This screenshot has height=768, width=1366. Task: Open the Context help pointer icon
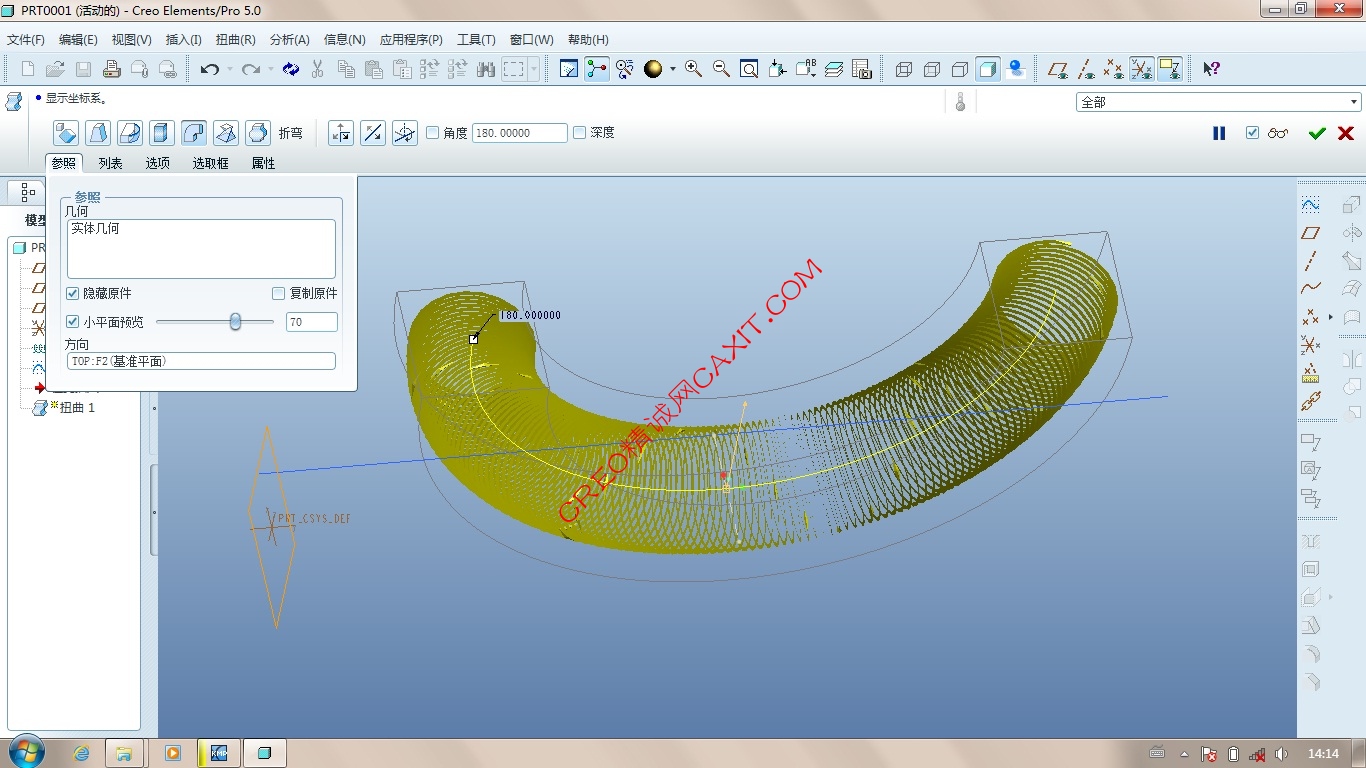pyautogui.click(x=1211, y=69)
